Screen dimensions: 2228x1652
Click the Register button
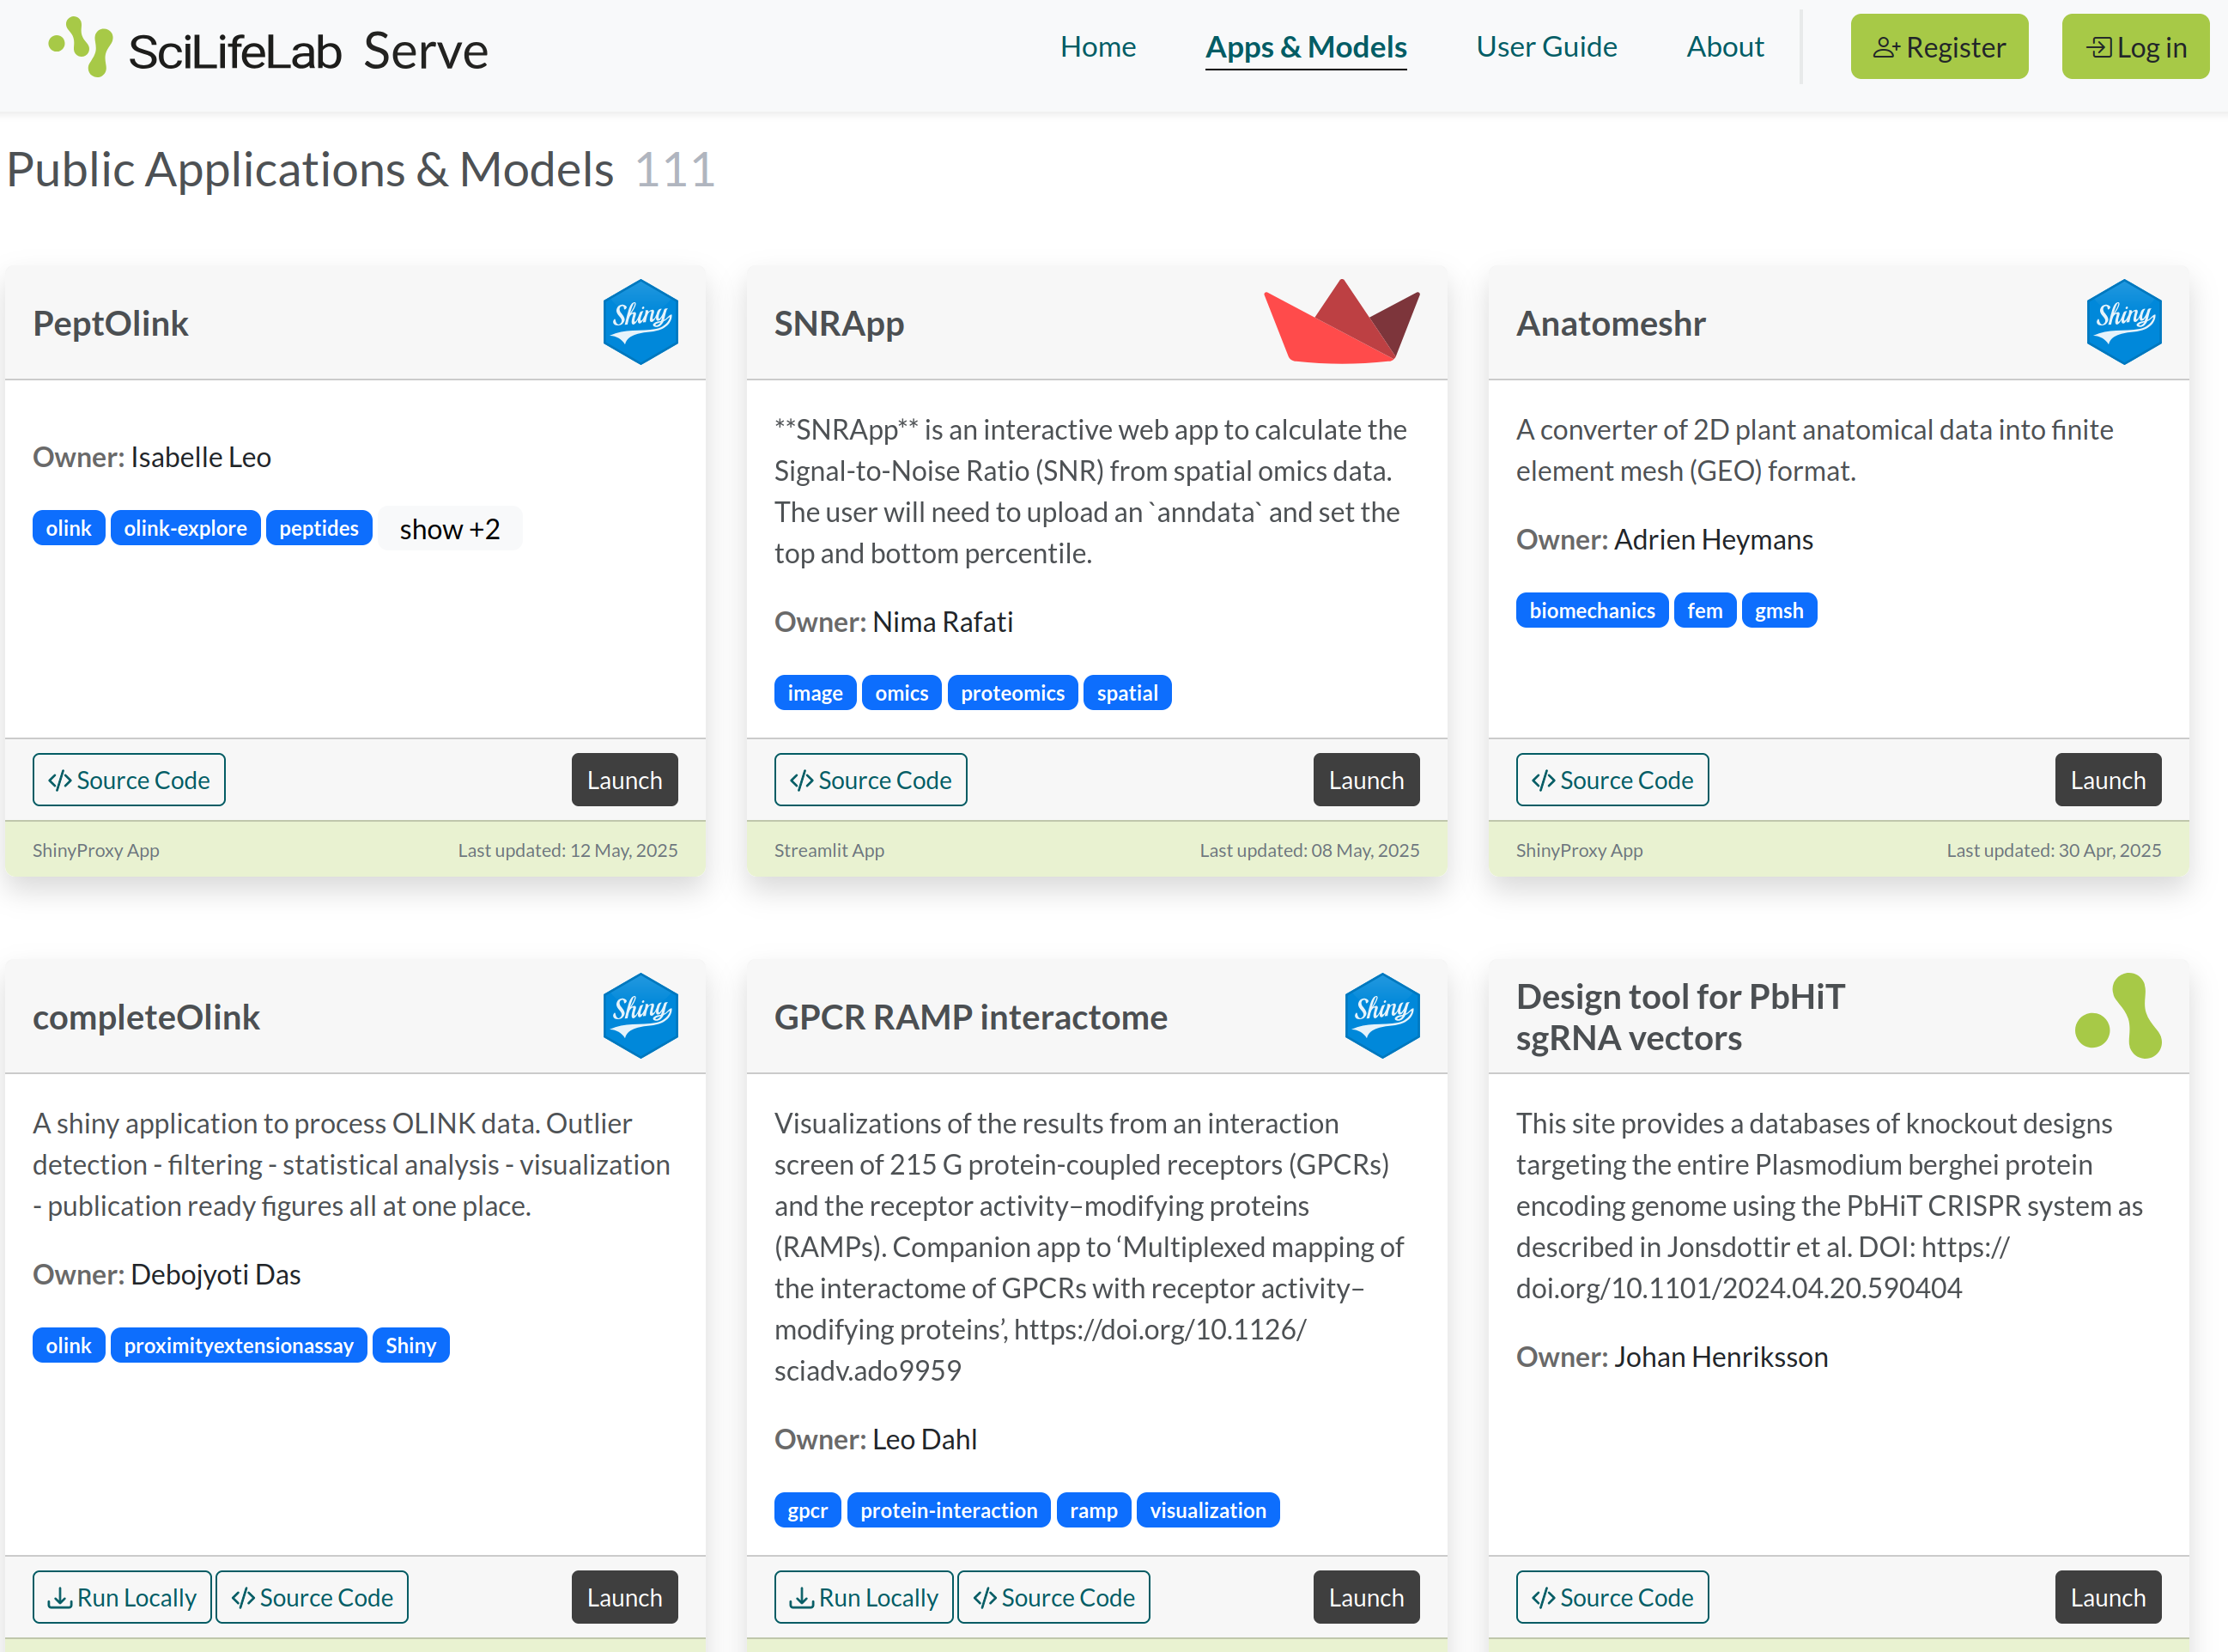[x=1938, y=47]
